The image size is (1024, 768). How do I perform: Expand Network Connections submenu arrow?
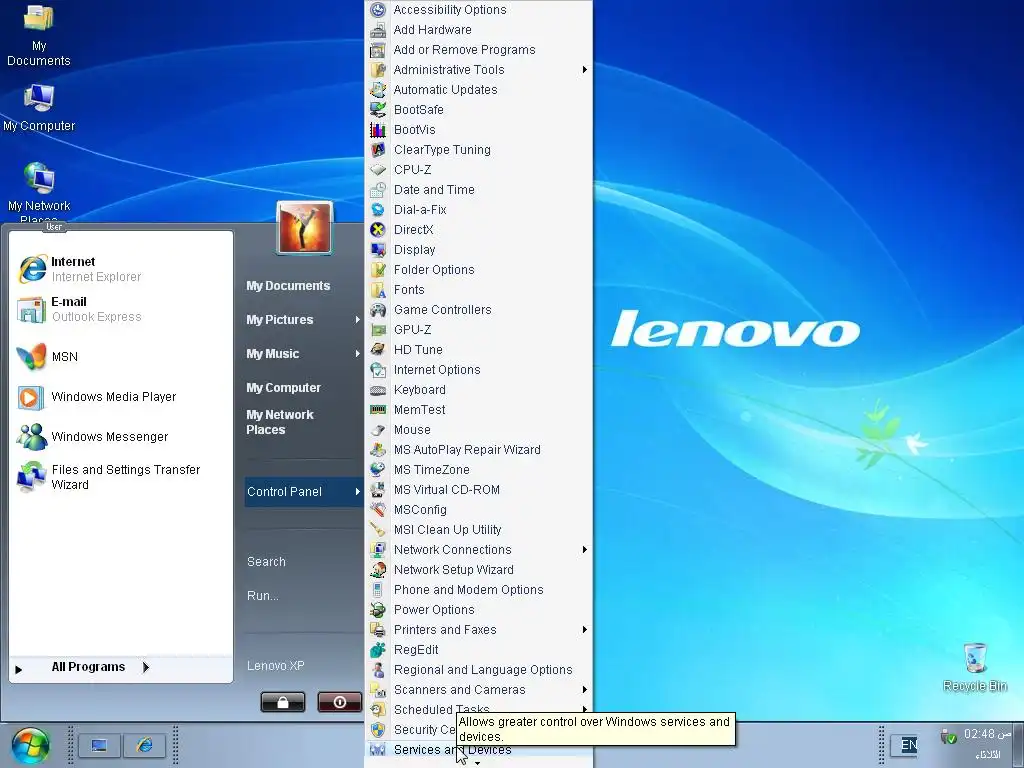pos(584,550)
